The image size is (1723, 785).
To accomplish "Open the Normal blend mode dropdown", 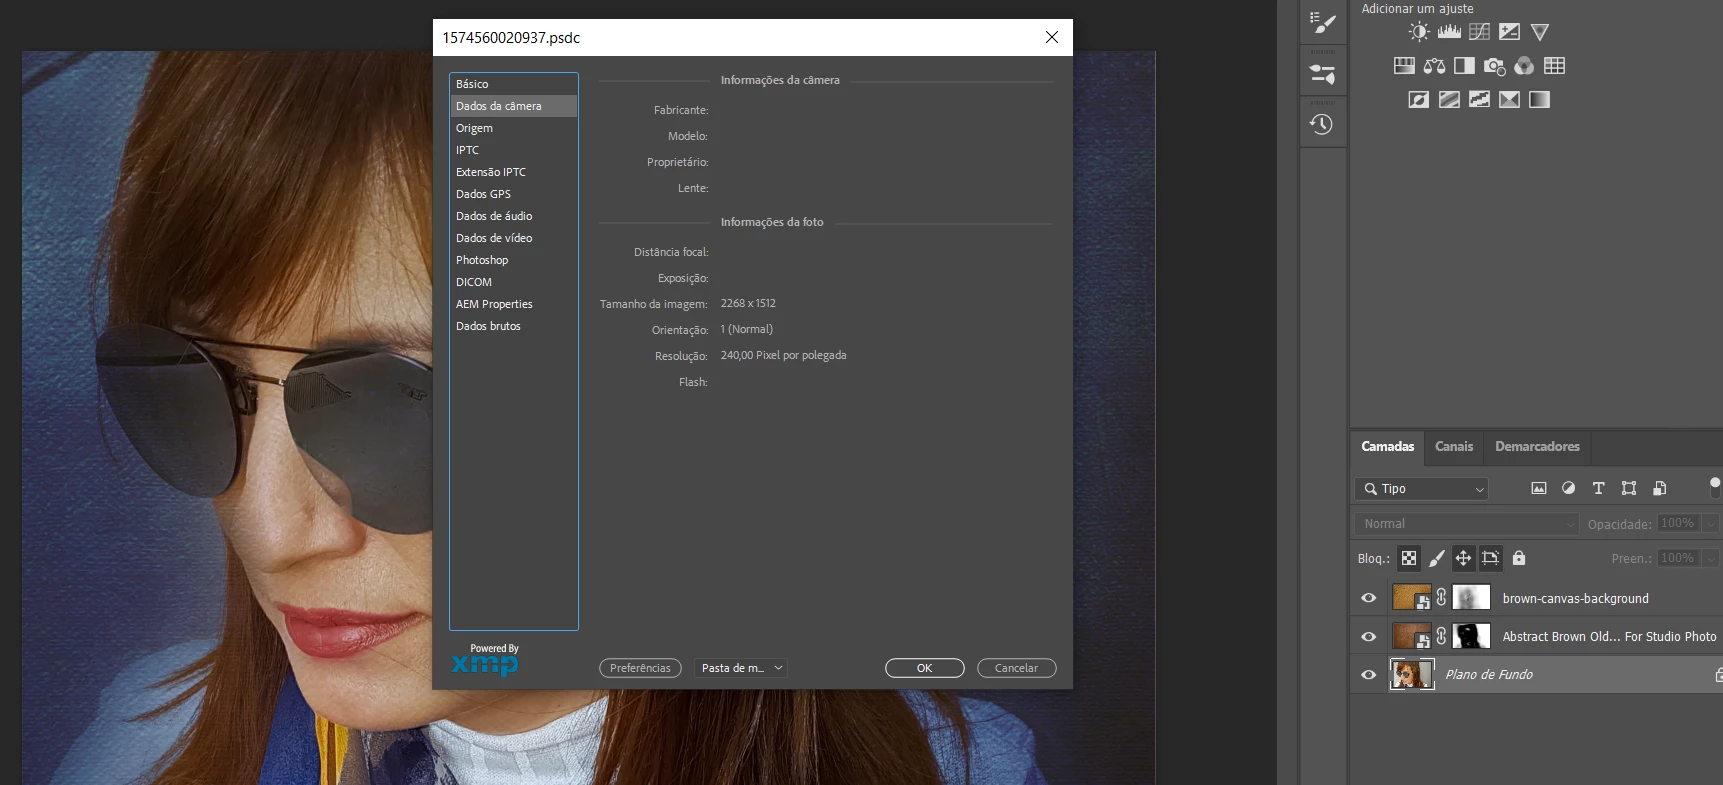I will [1466, 524].
